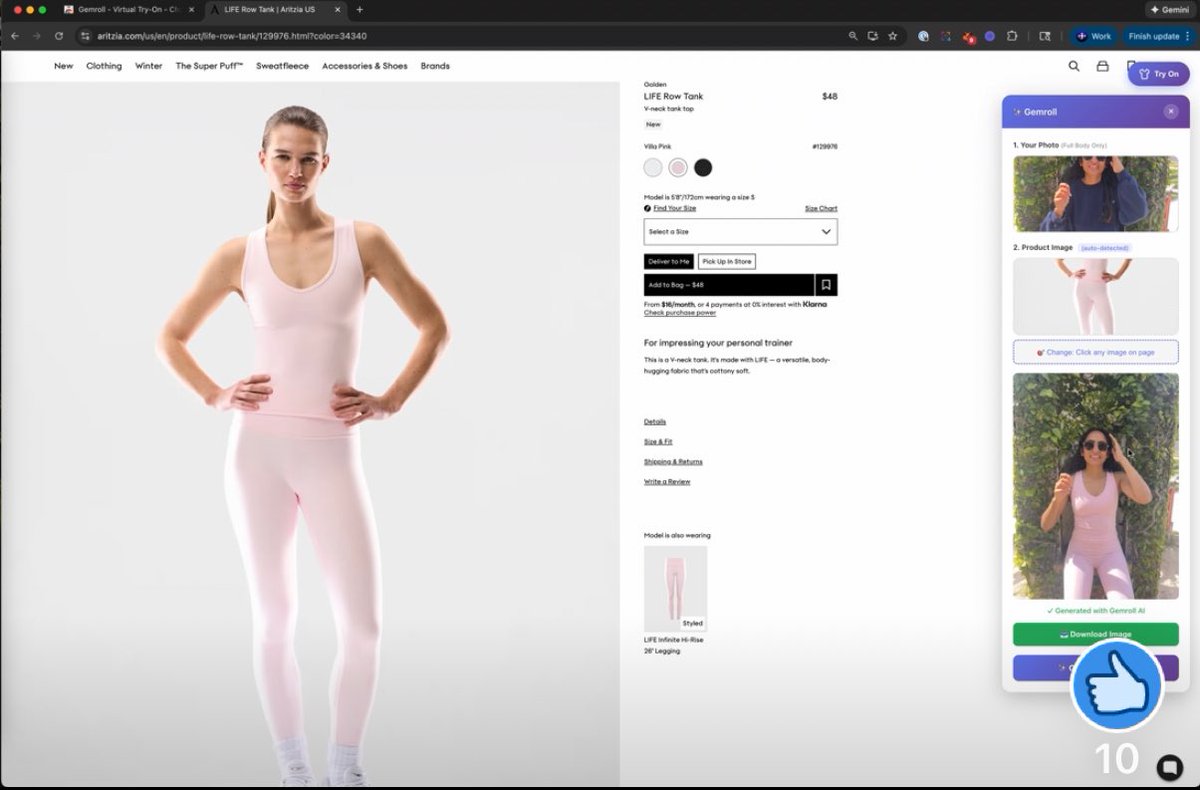This screenshot has width=1200, height=790.
Task: Click the New badge under product name
Action: 653,125
